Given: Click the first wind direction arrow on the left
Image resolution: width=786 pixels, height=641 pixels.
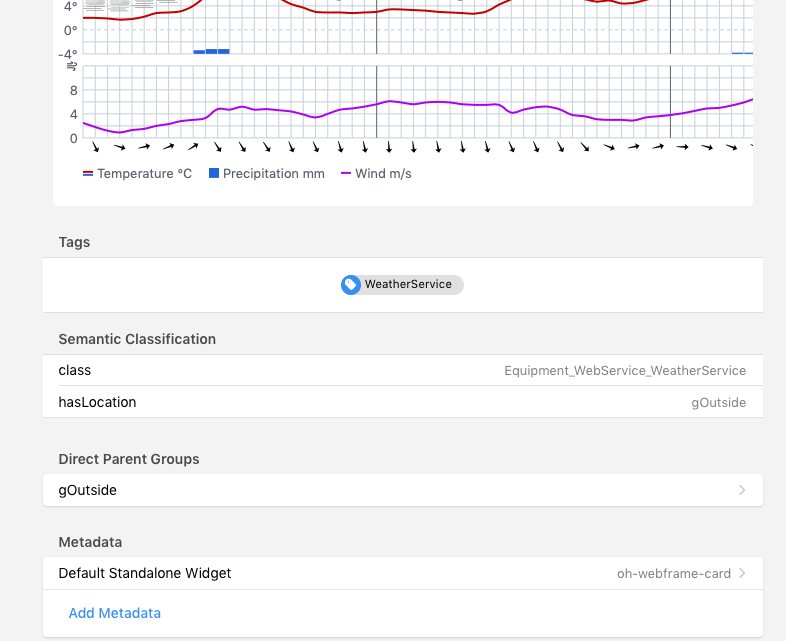Looking at the screenshot, I should point(95,148).
